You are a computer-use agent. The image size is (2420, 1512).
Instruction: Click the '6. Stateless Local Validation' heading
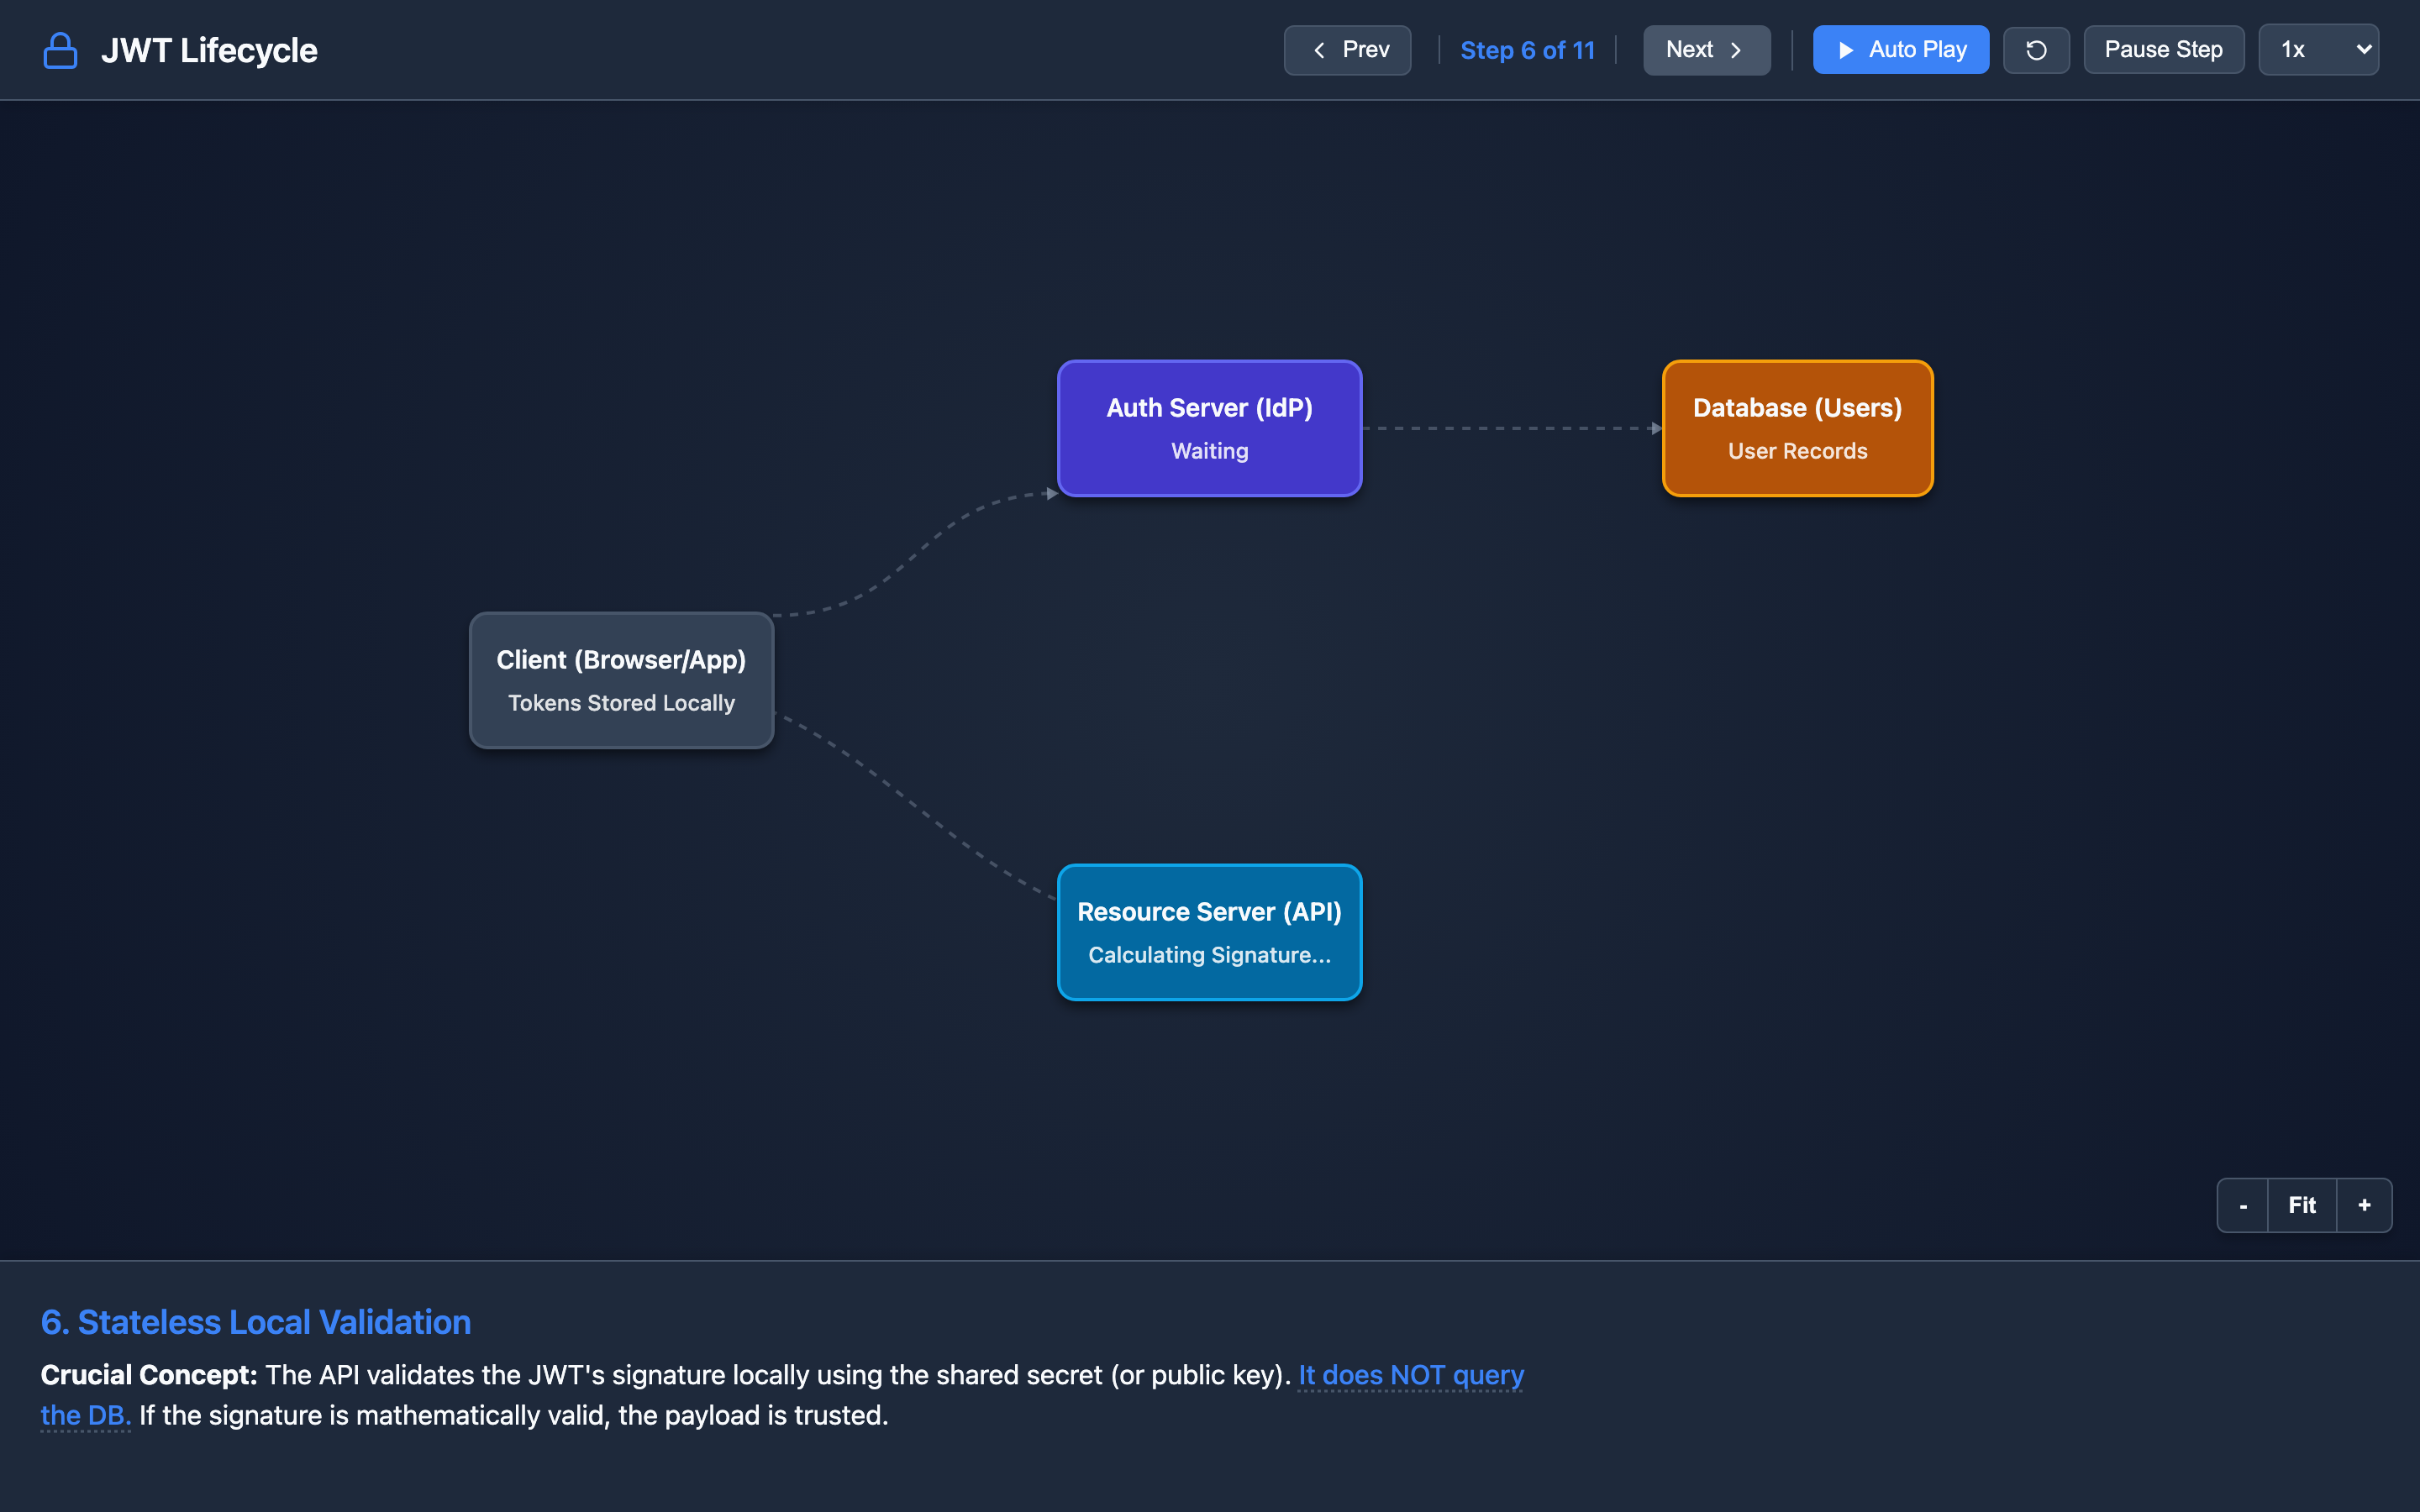click(x=256, y=1322)
